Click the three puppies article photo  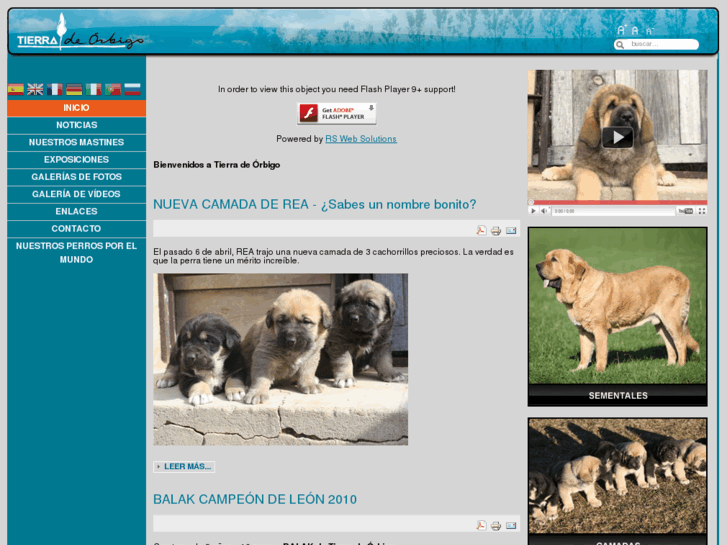281,359
